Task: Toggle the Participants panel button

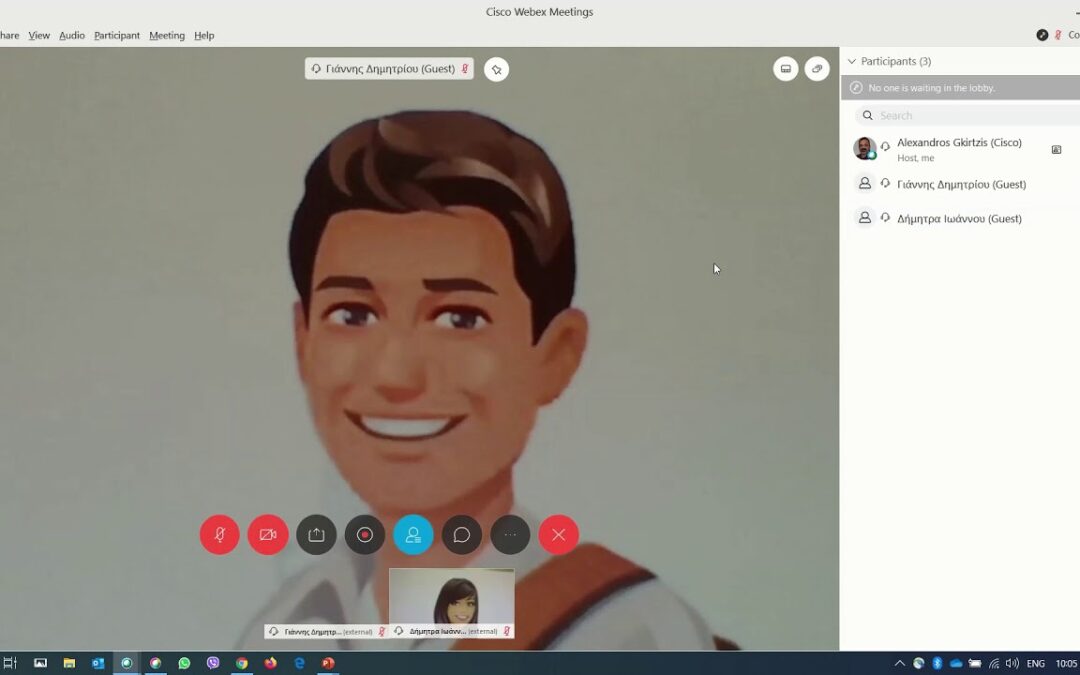Action: tap(413, 535)
